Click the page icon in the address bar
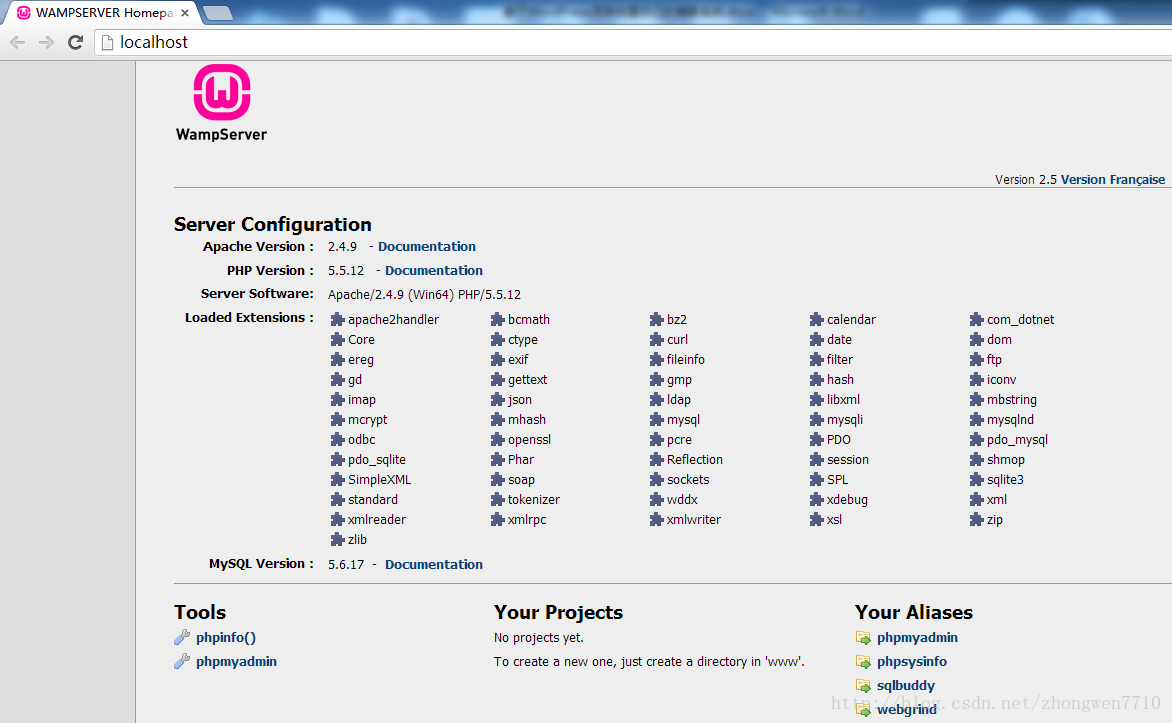The image size is (1172, 723). tap(107, 43)
